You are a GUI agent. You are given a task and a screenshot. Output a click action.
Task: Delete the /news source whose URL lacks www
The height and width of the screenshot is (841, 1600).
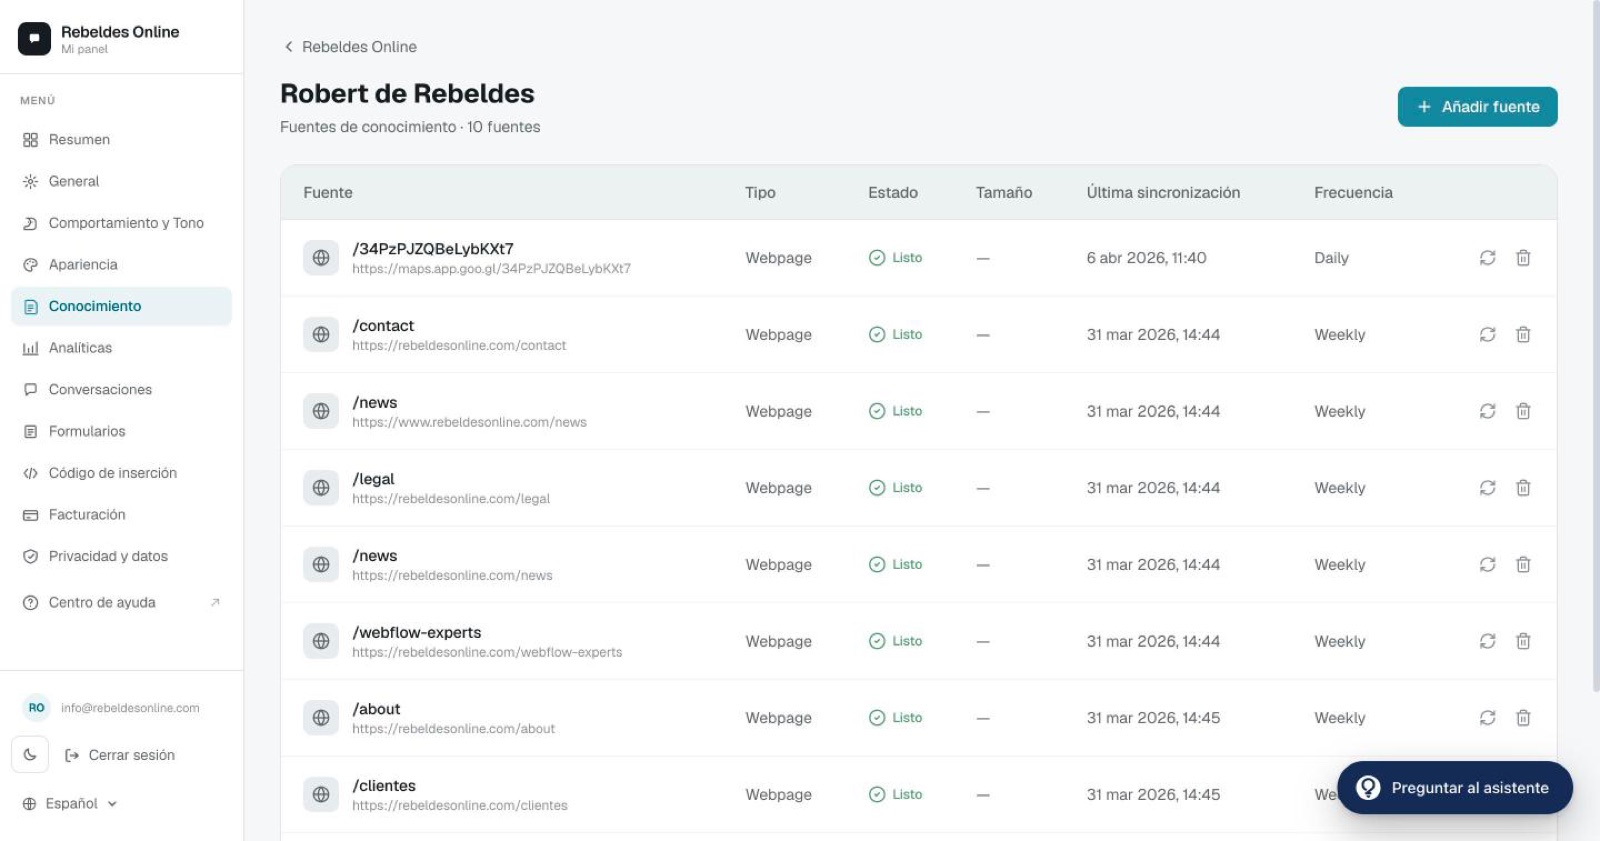point(1523,564)
